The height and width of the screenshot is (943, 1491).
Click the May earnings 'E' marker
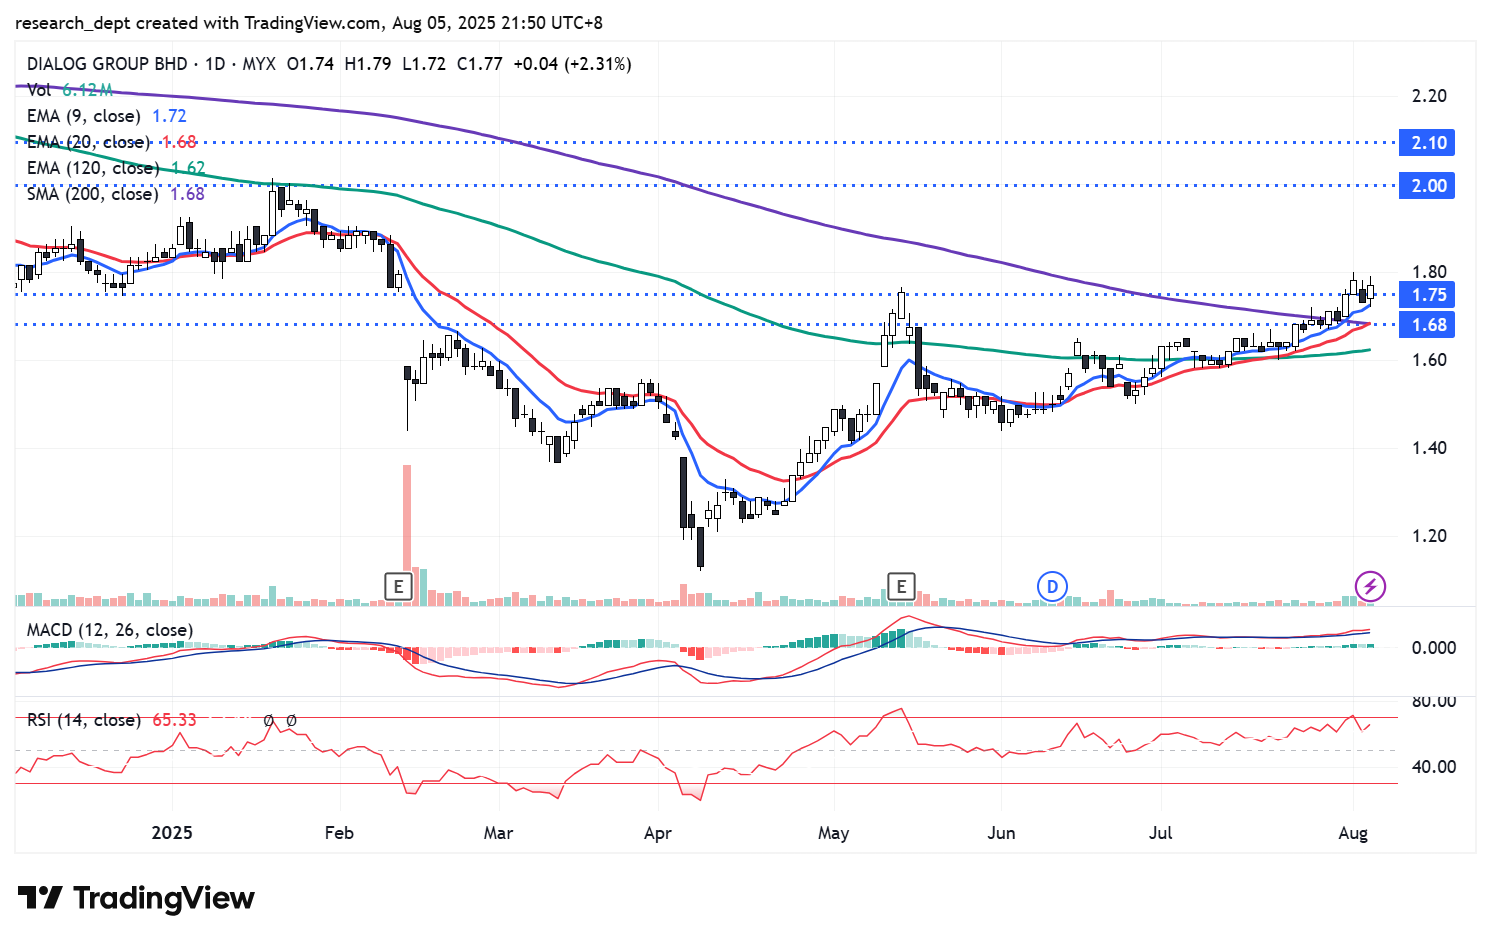coord(901,586)
